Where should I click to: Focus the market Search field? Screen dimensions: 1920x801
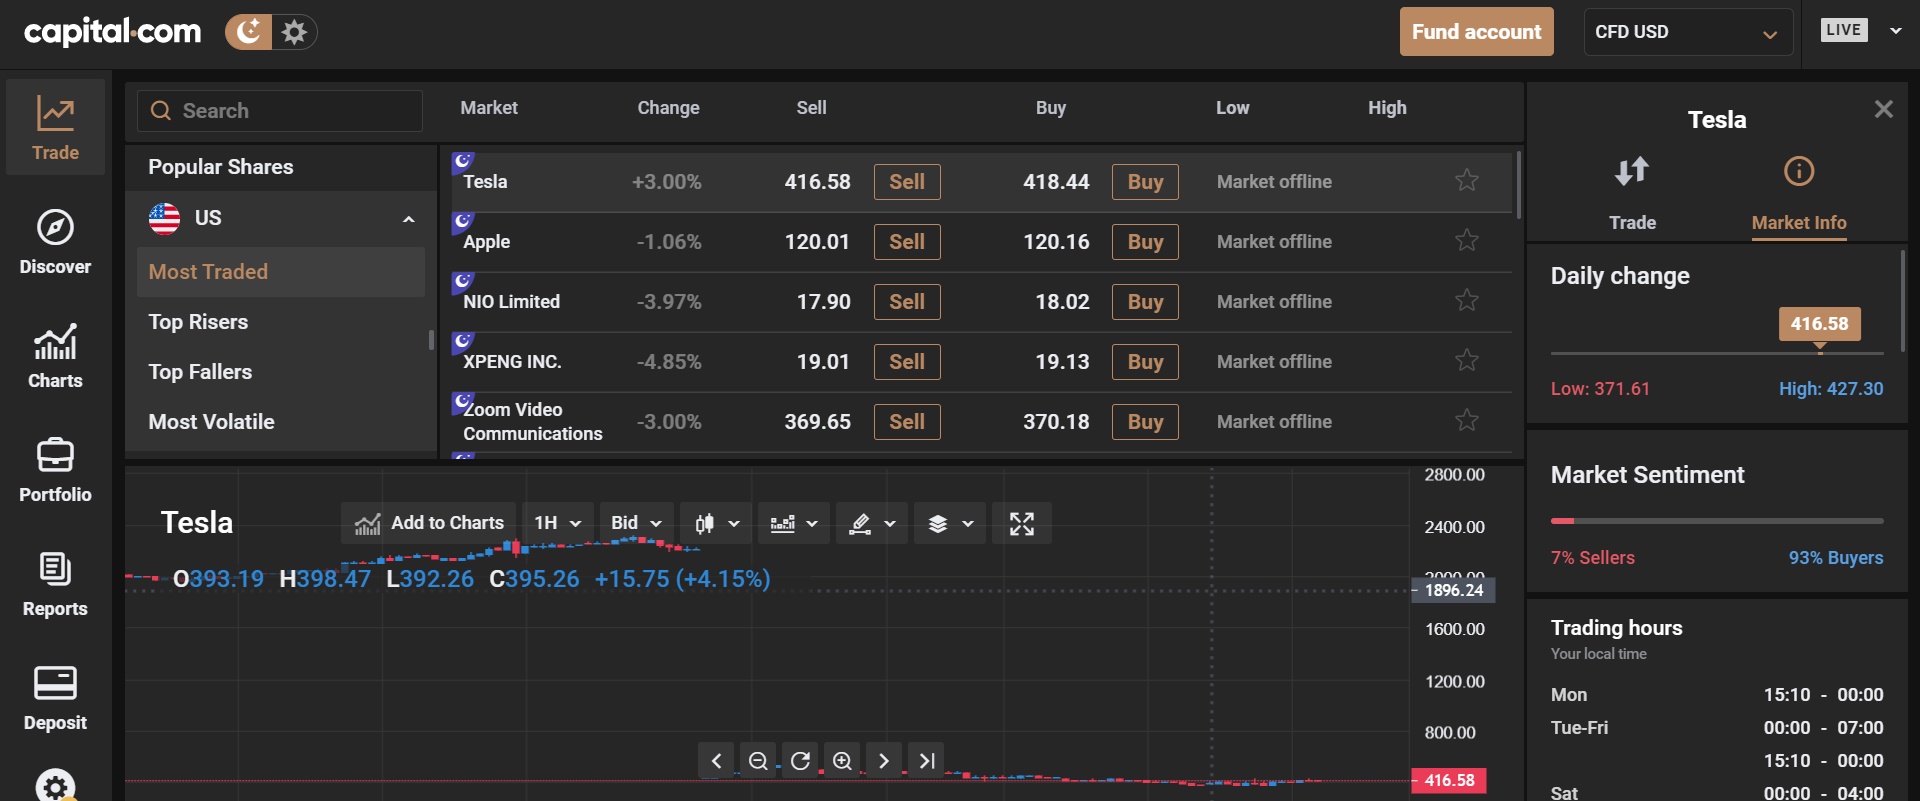280,111
